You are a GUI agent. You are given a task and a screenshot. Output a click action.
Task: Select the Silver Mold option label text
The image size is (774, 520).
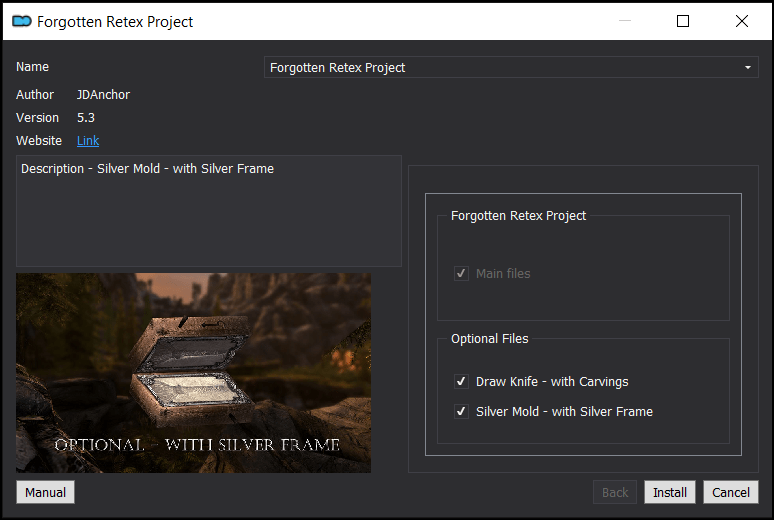click(x=564, y=412)
